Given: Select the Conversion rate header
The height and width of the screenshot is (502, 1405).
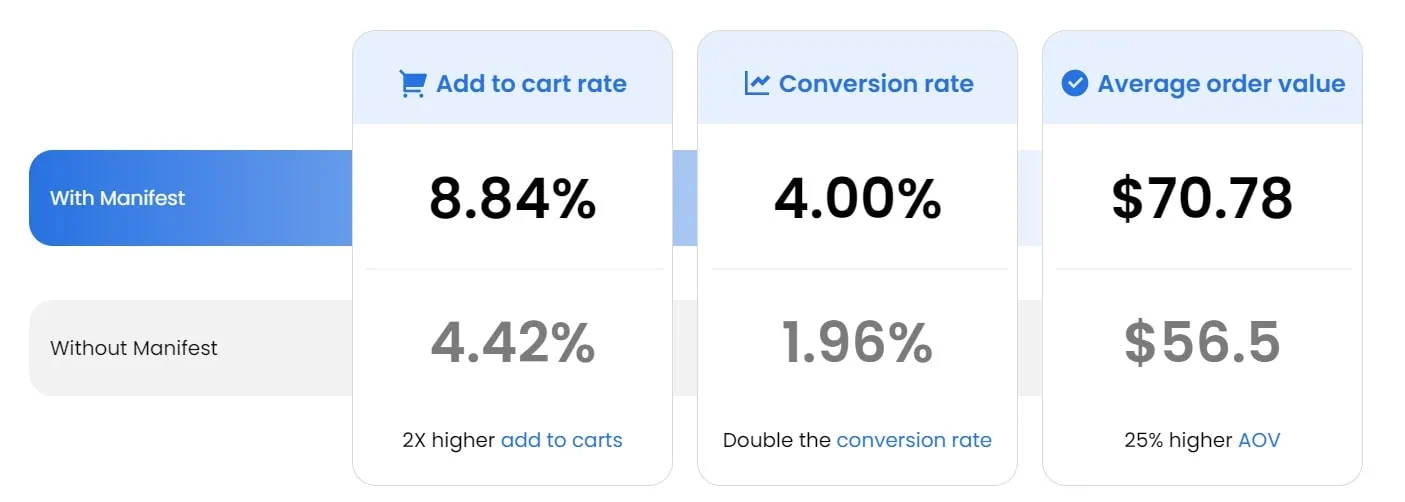Looking at the screenshot, I should pyautogui.click(x=858, y=83).
